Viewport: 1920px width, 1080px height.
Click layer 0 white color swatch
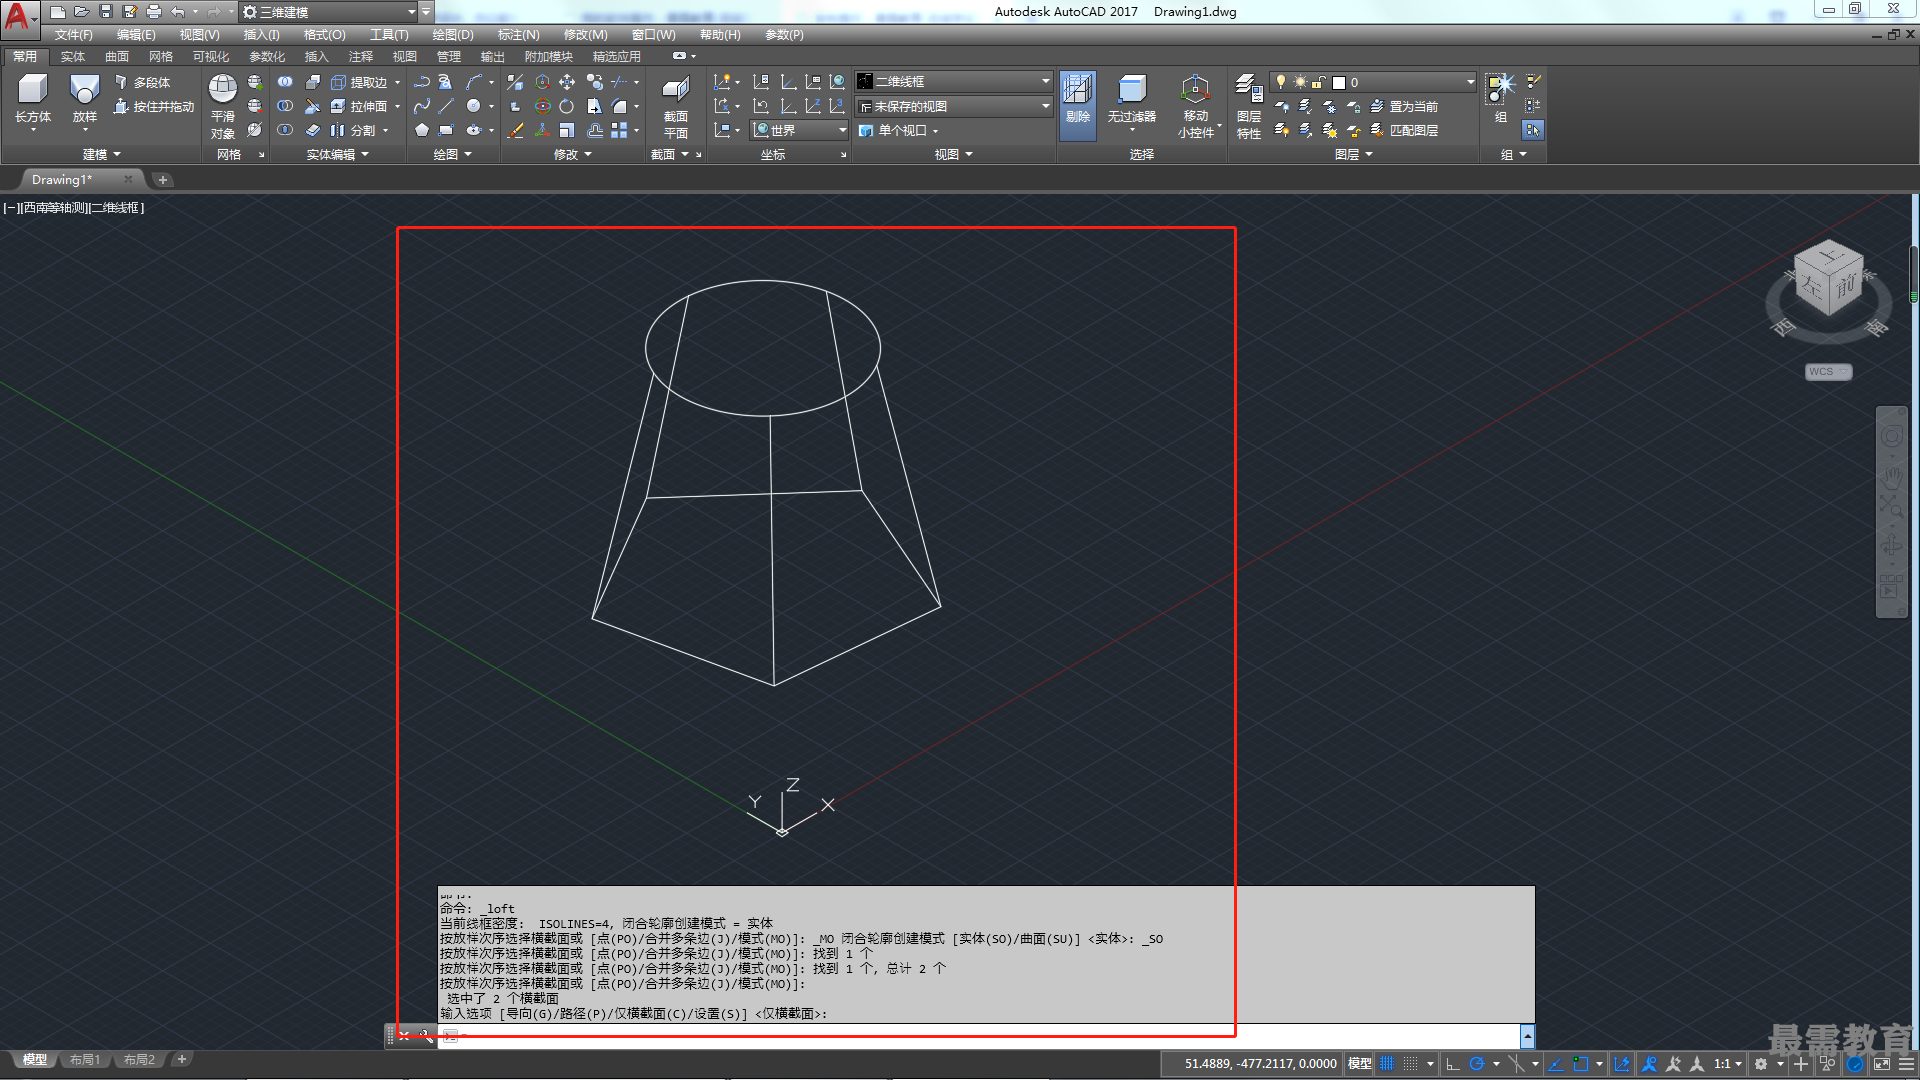tap(1339, 82)
